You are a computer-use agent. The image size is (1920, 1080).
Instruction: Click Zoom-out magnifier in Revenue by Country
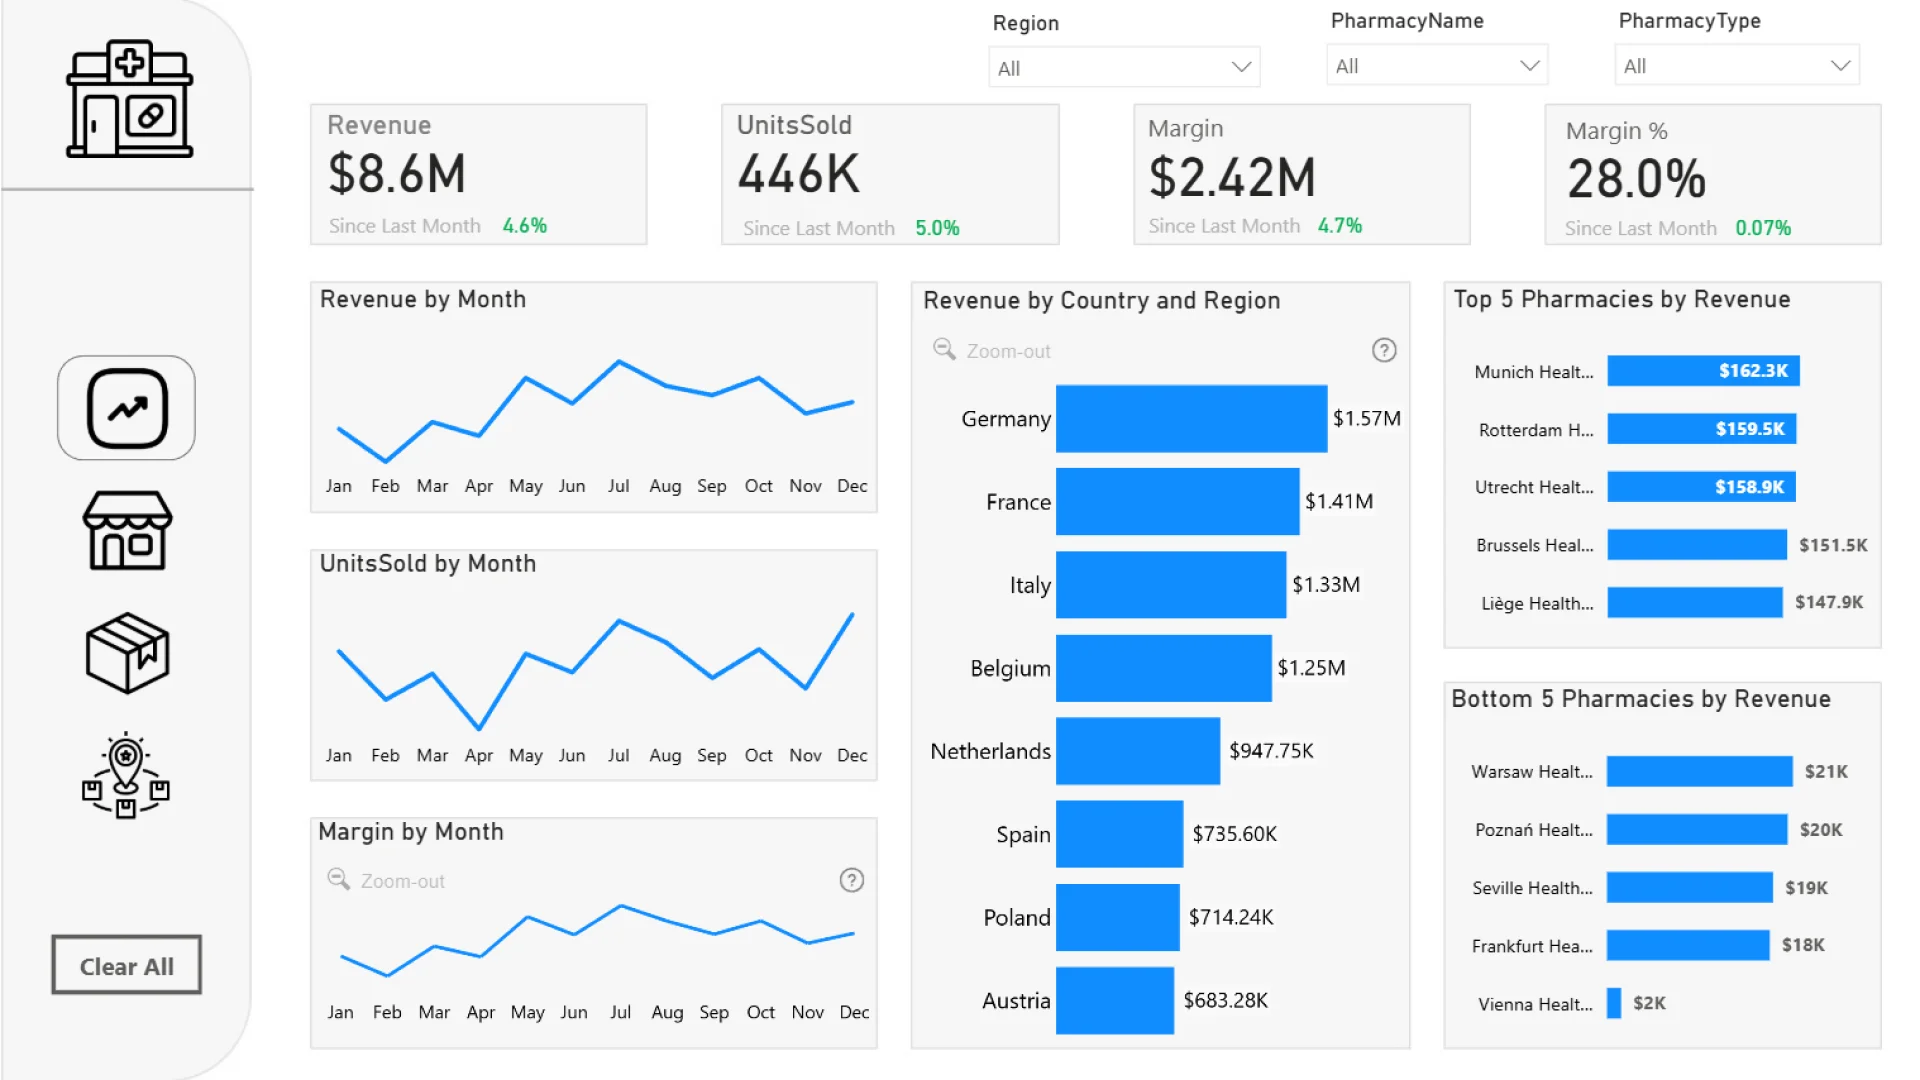click(x=944, y=349)
